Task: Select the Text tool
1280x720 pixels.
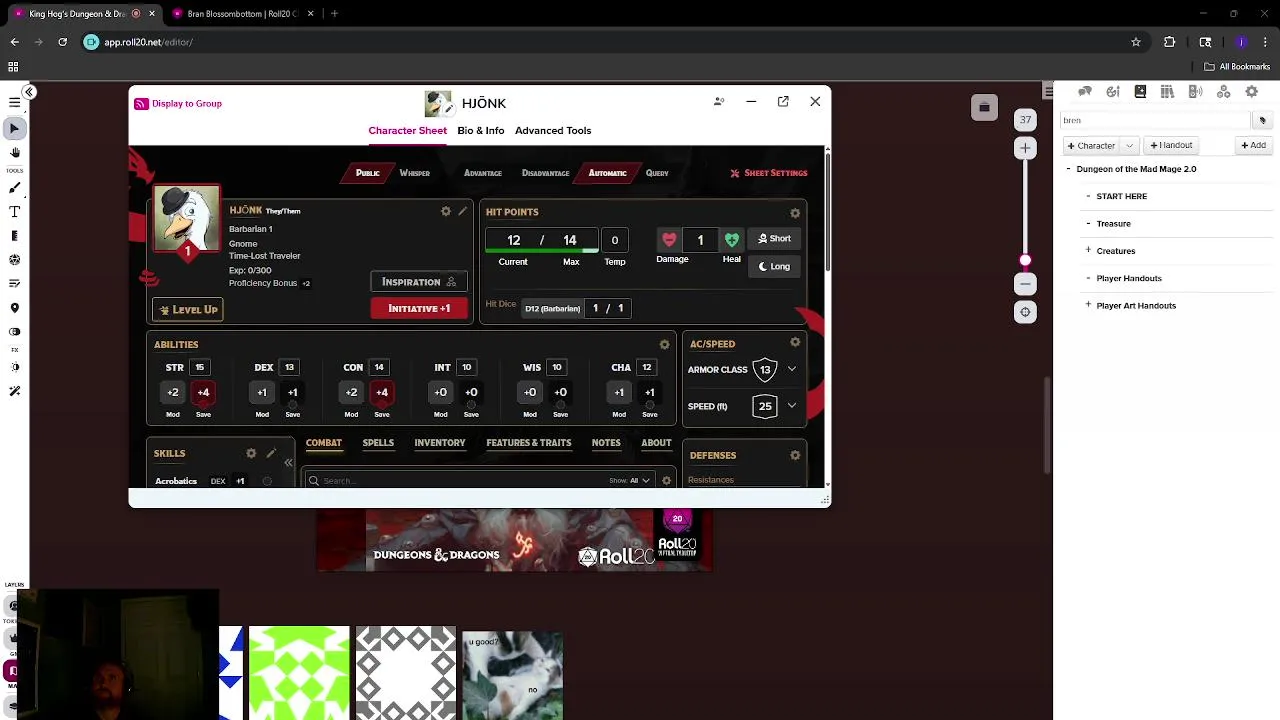Action: tap(15, 212)
